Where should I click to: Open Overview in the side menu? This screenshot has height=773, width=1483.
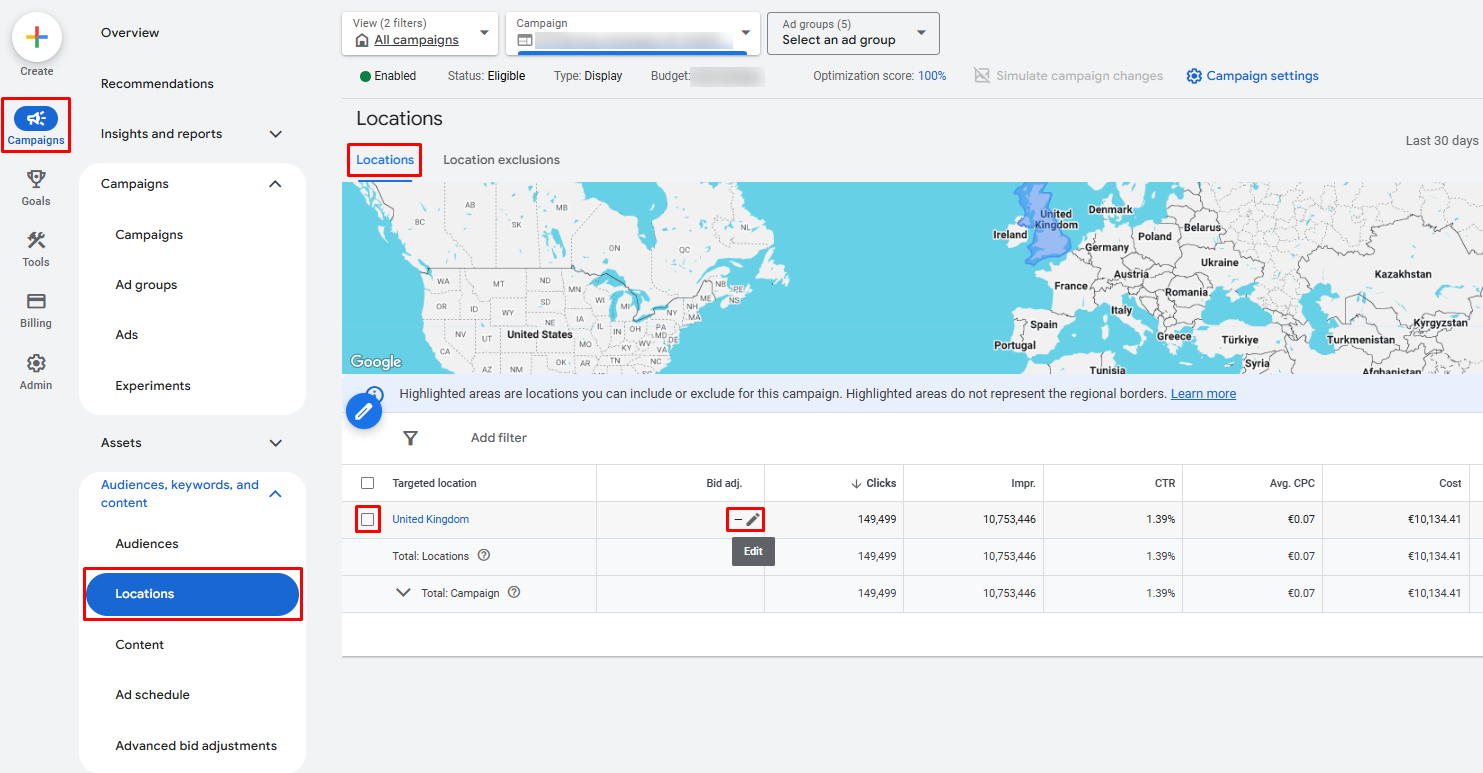click(x=130, y=33)
